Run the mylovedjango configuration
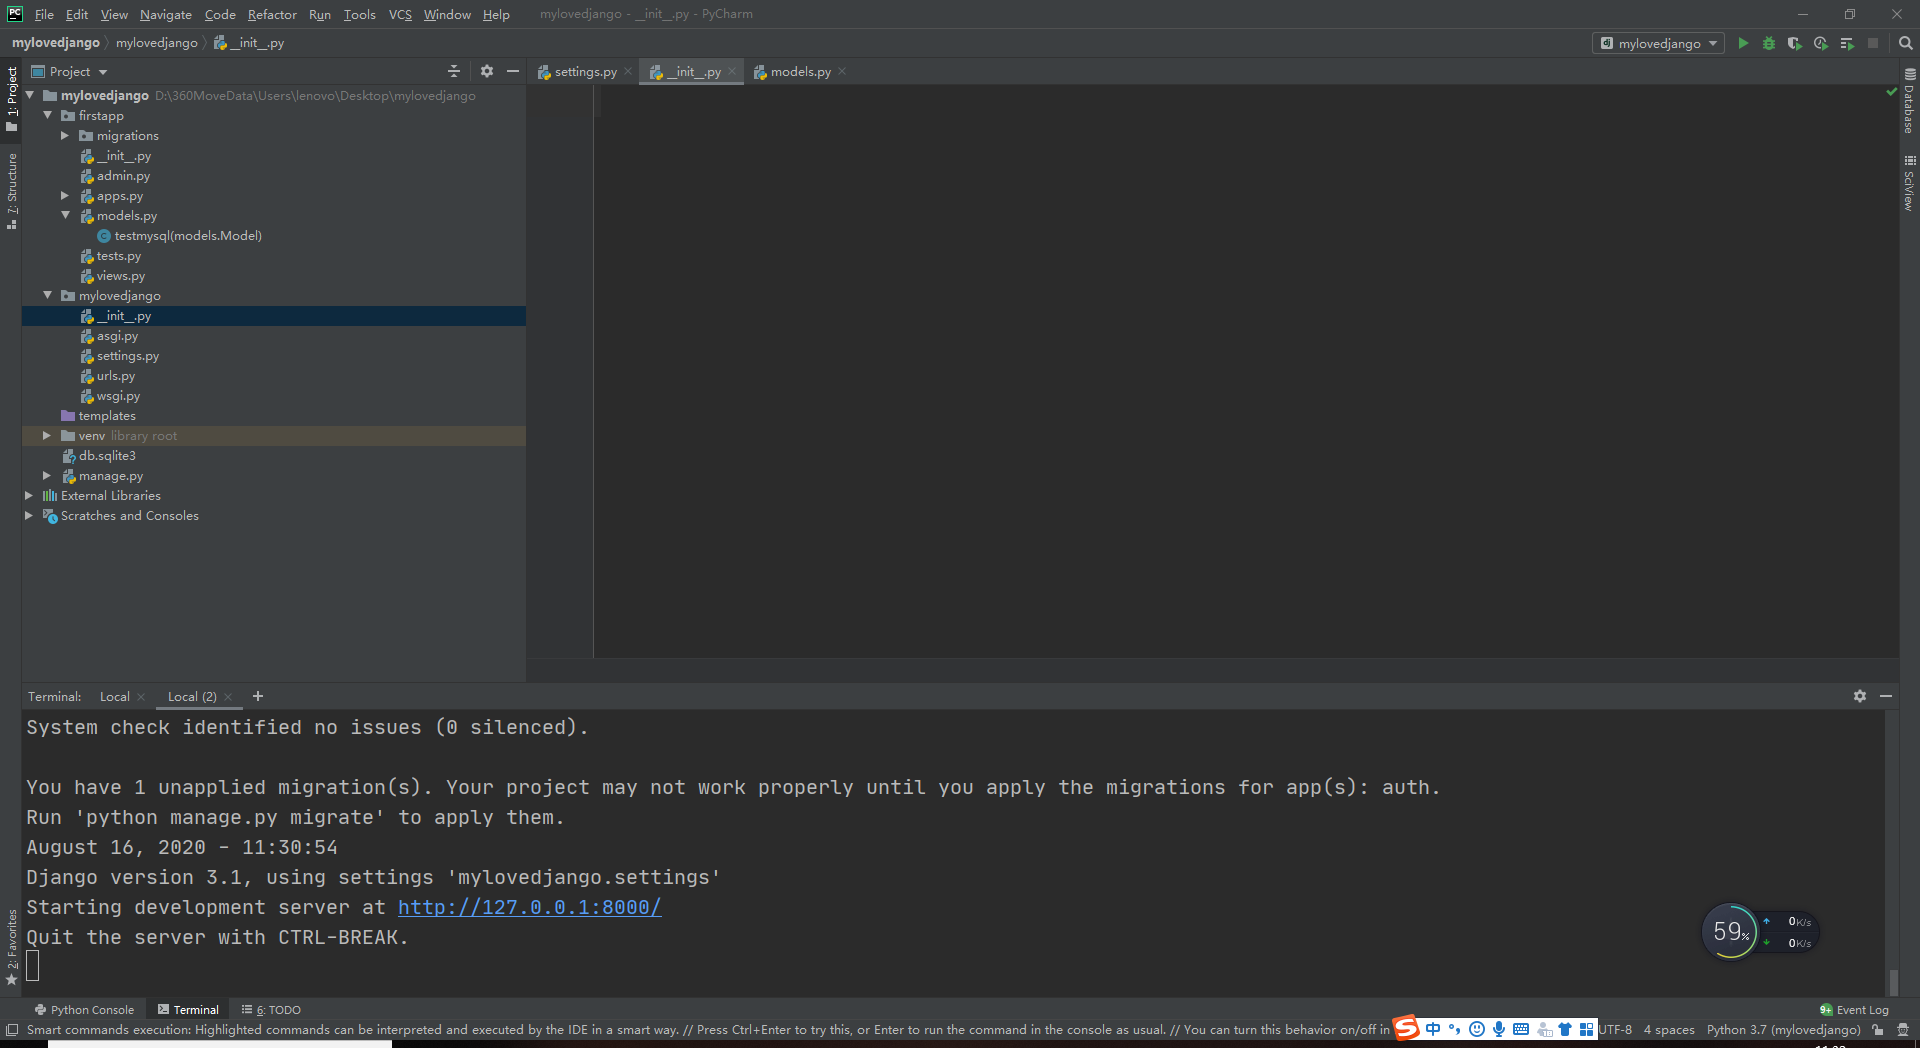The image size is (1920, 1048). pyautogui.click(x=1742, y=43)
